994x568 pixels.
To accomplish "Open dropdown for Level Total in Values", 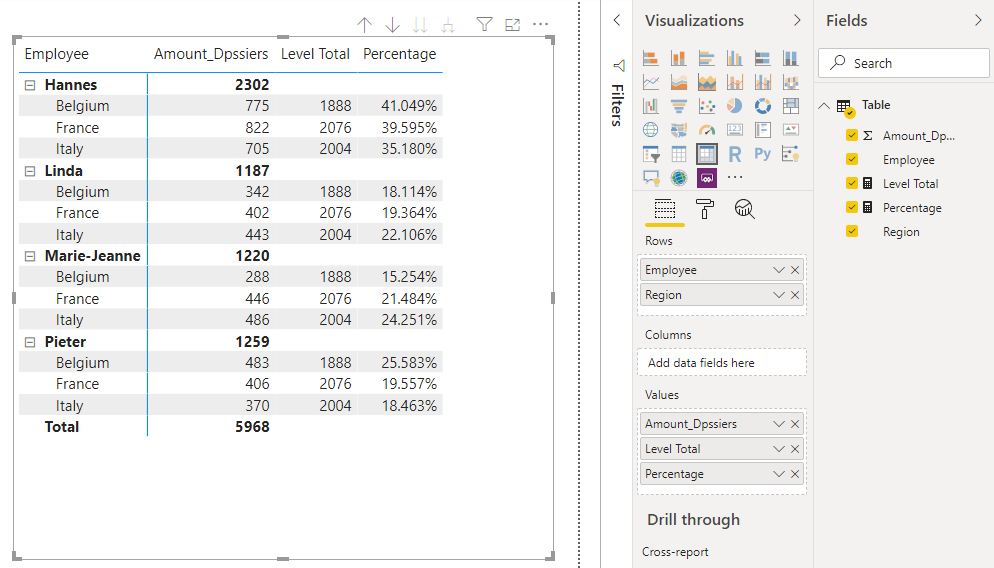I will click(x=779, y=449).
